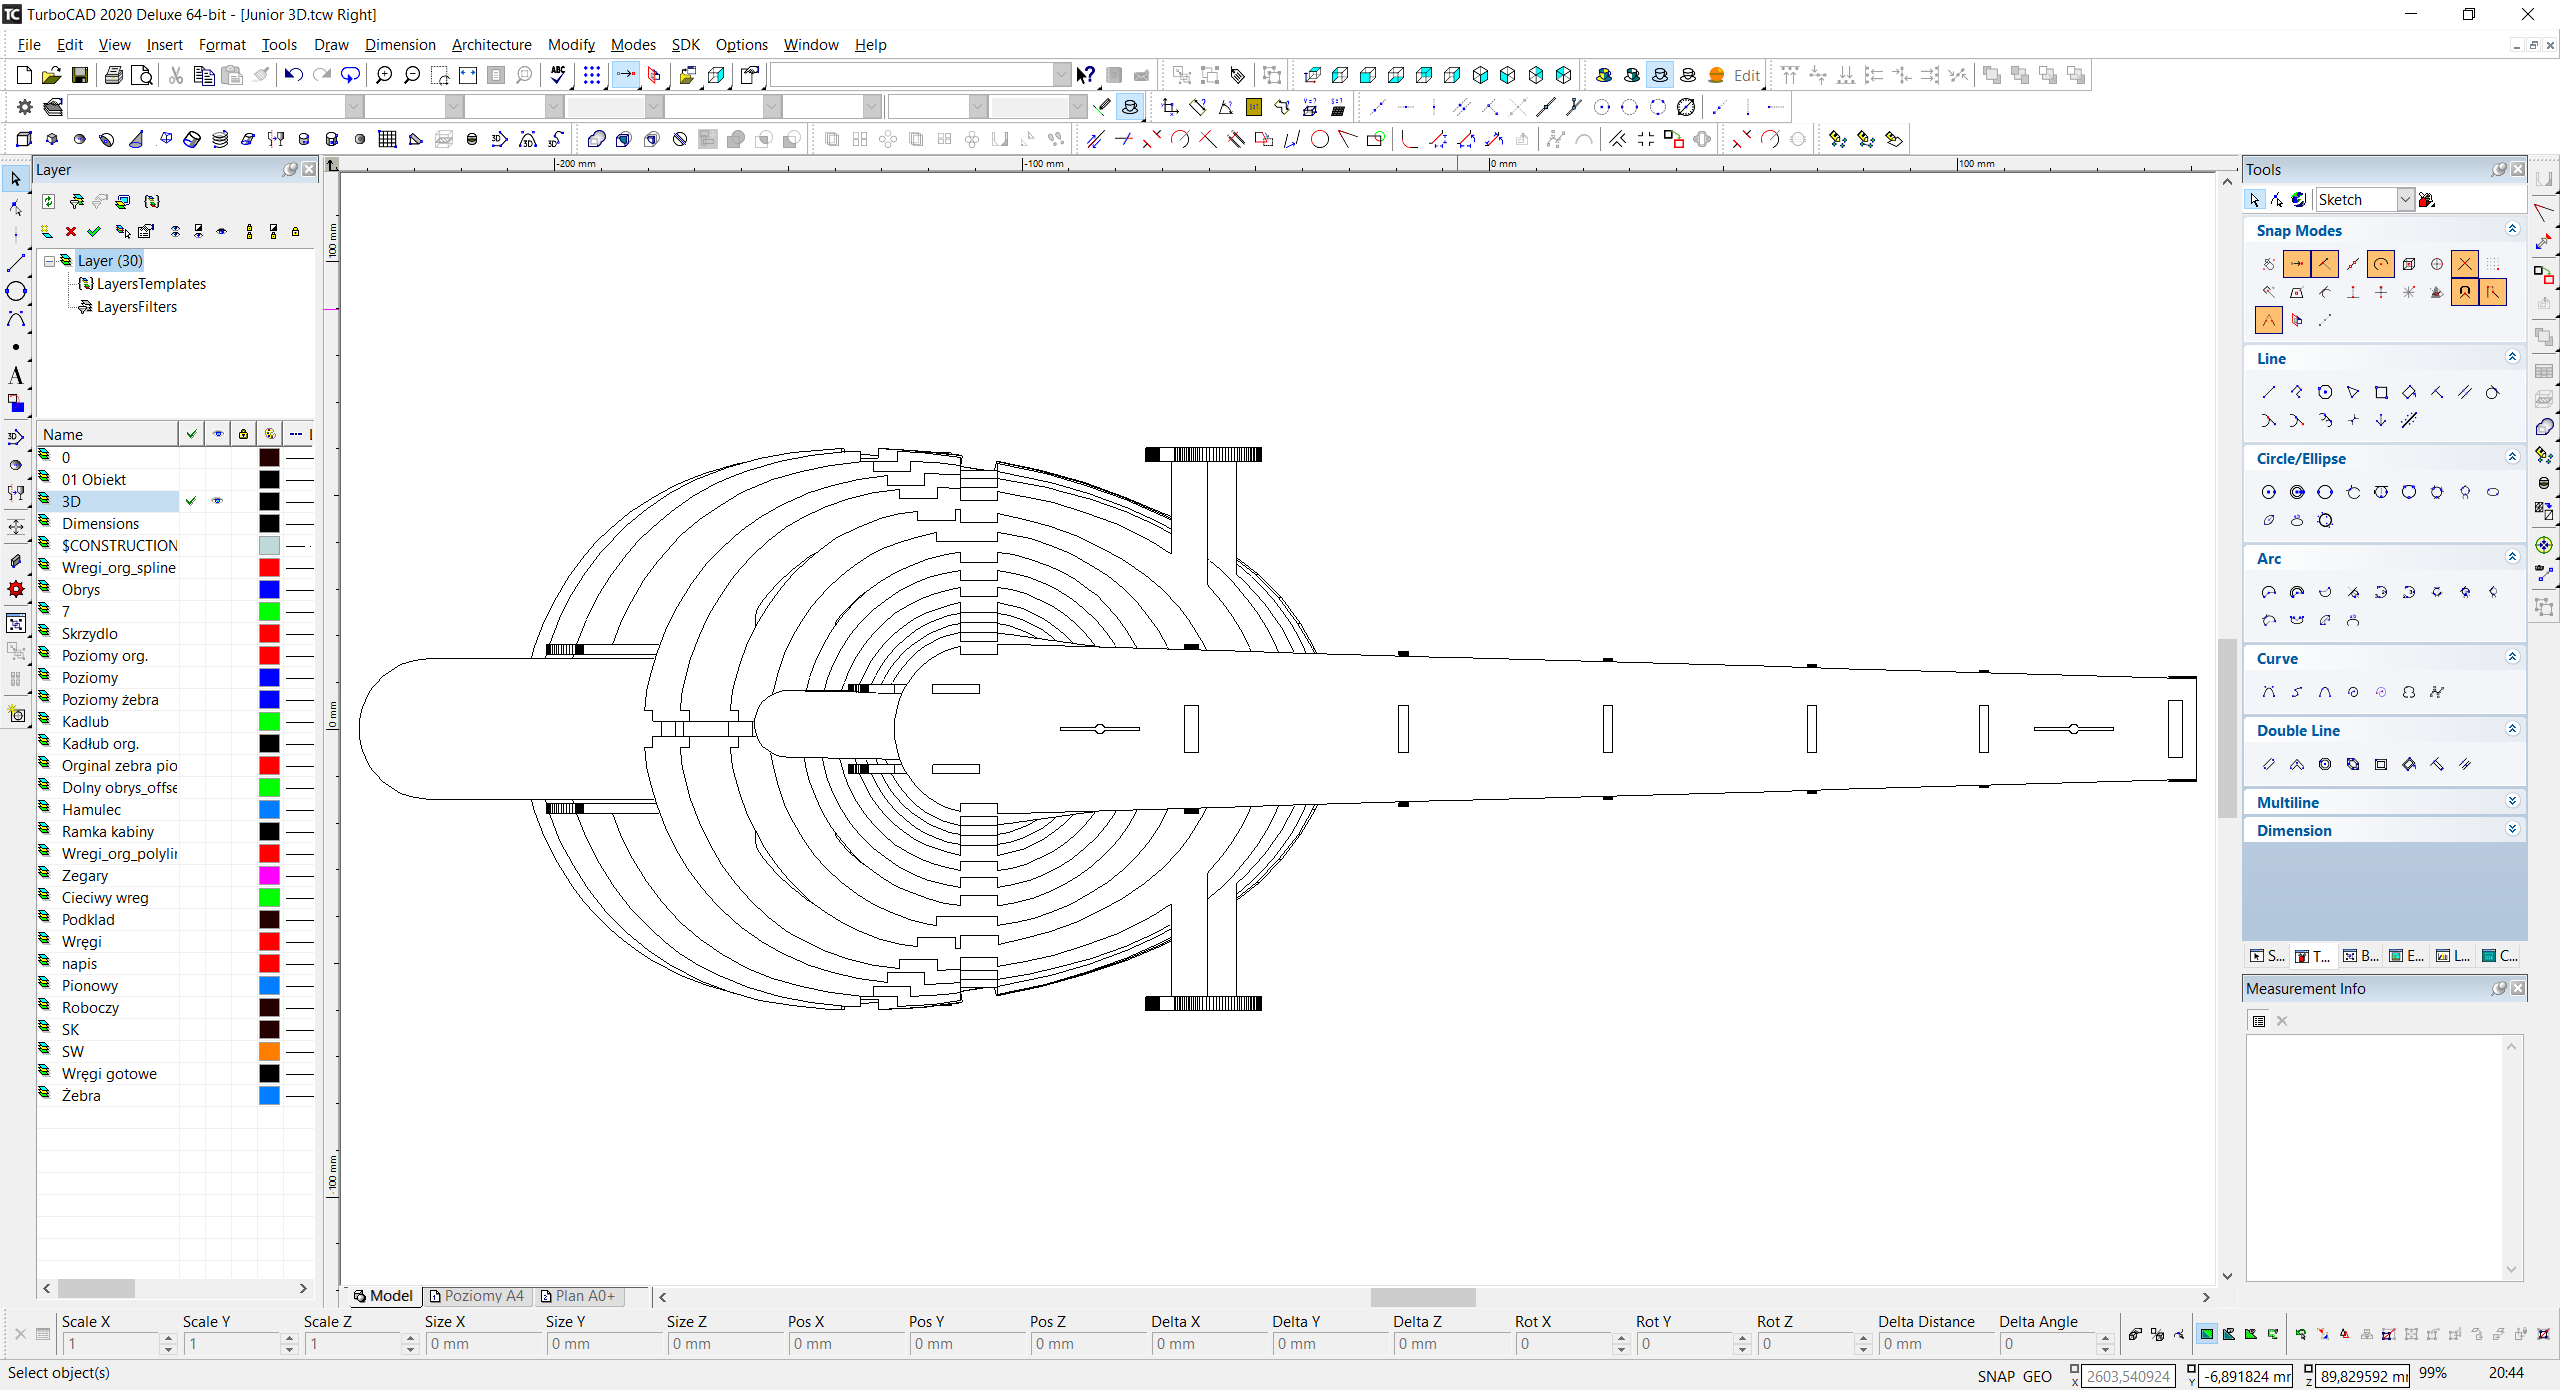Click the Cone 3D primitive icon

pos(136,139)
